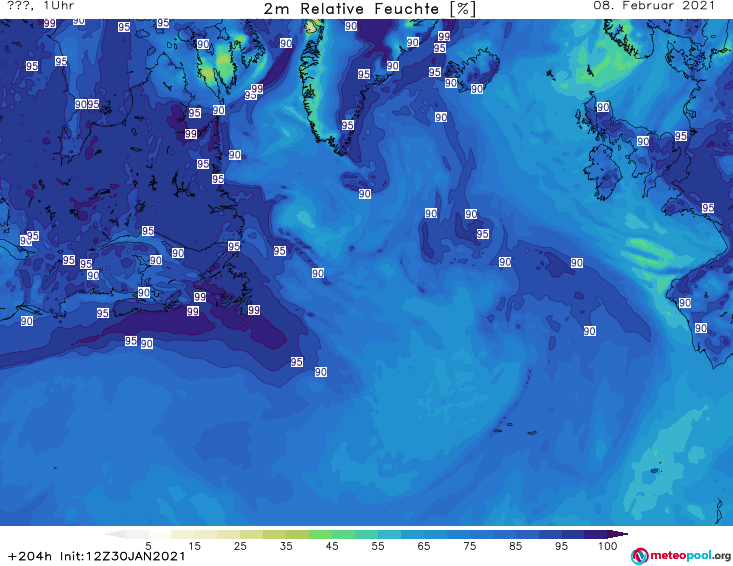Select the map title "2m Relative Feuchte [%]"
The height and width of the screenshot is (566, 733).
coord(370,9)
